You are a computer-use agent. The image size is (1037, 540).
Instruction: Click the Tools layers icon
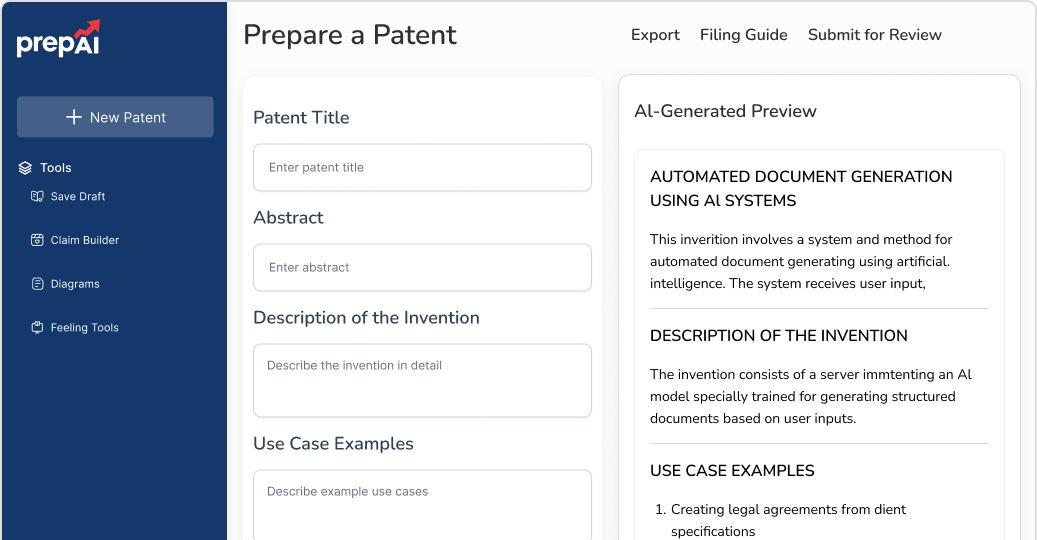pos(26,168)
